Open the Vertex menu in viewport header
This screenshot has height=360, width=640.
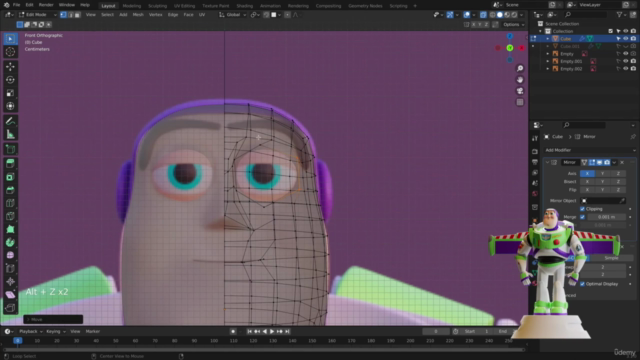coord(156,15)
